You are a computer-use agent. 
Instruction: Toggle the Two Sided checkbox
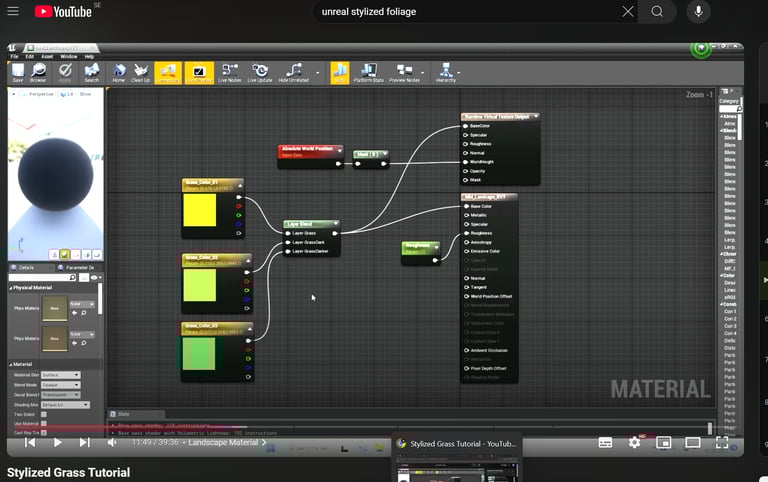[x=44, y=414]
